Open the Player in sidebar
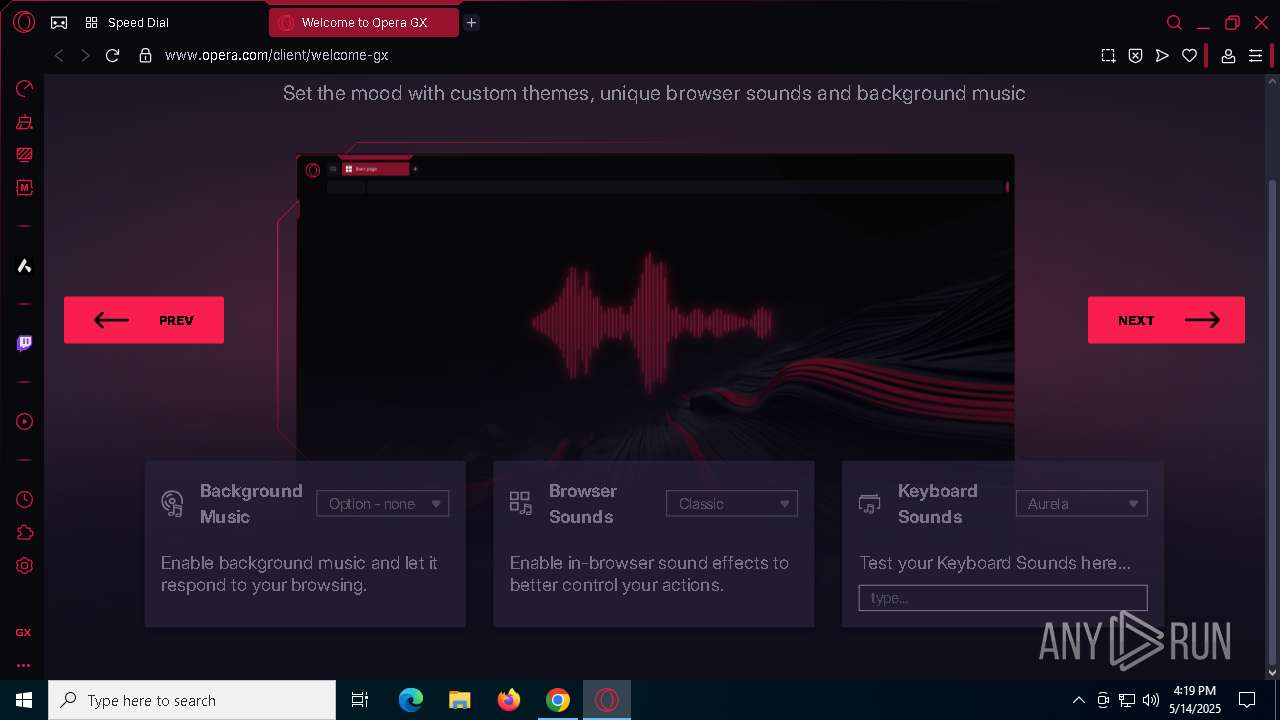 (x=24, y=421)
